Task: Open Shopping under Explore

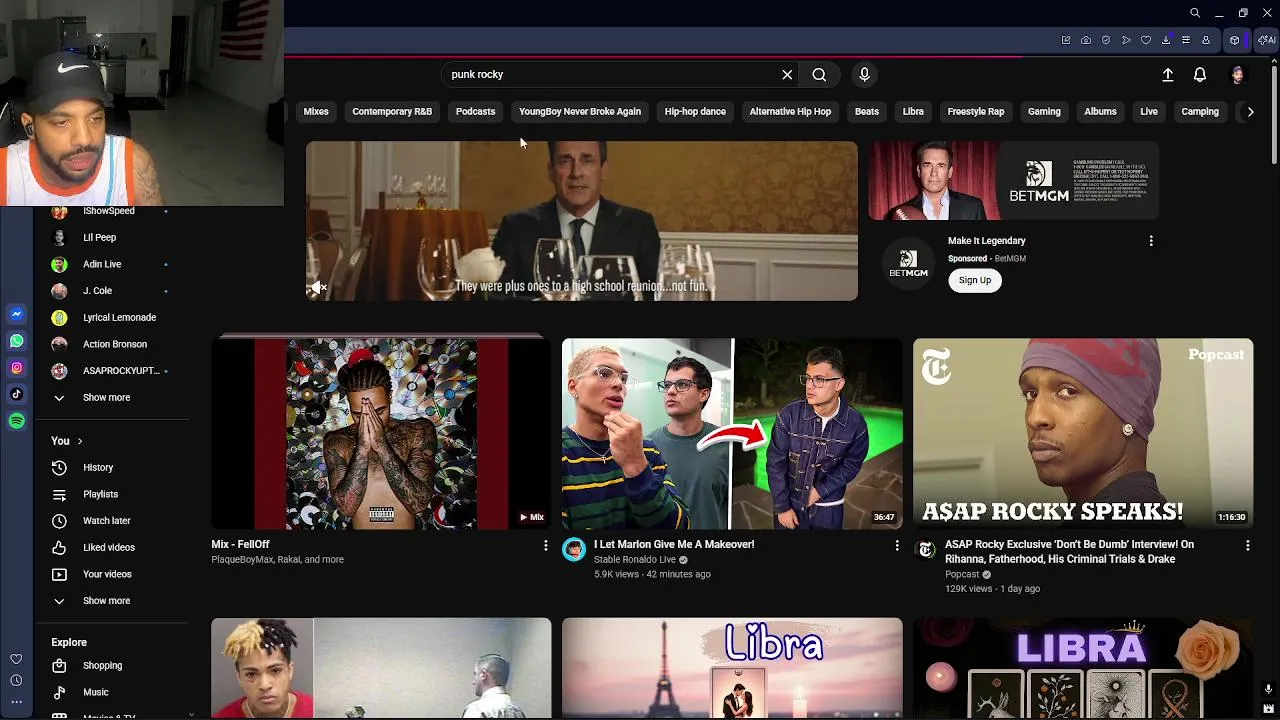Action: pyautogui.click(x=102, y=666)
